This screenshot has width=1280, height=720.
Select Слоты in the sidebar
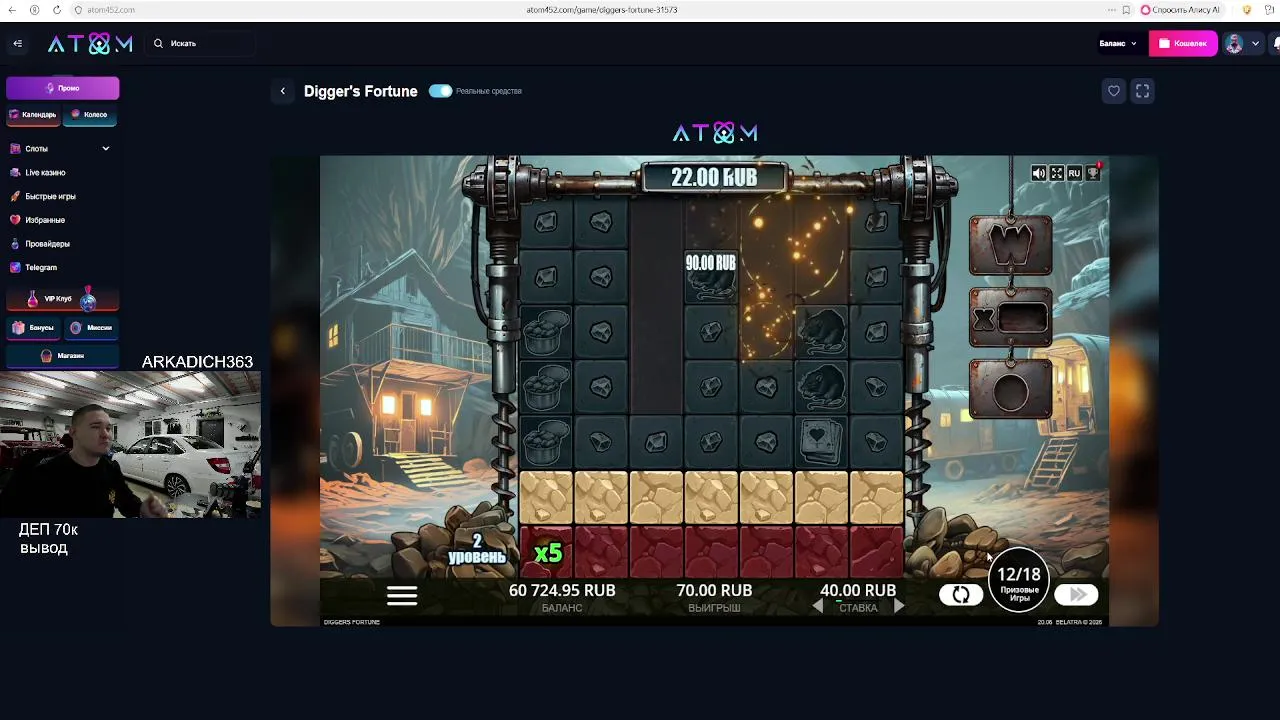pyautogui.click(x=37, y=148)
